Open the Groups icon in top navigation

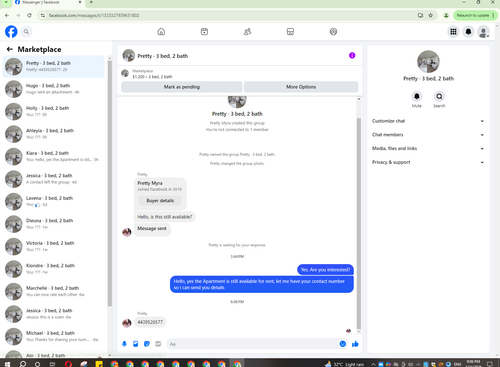coord(333,32)
